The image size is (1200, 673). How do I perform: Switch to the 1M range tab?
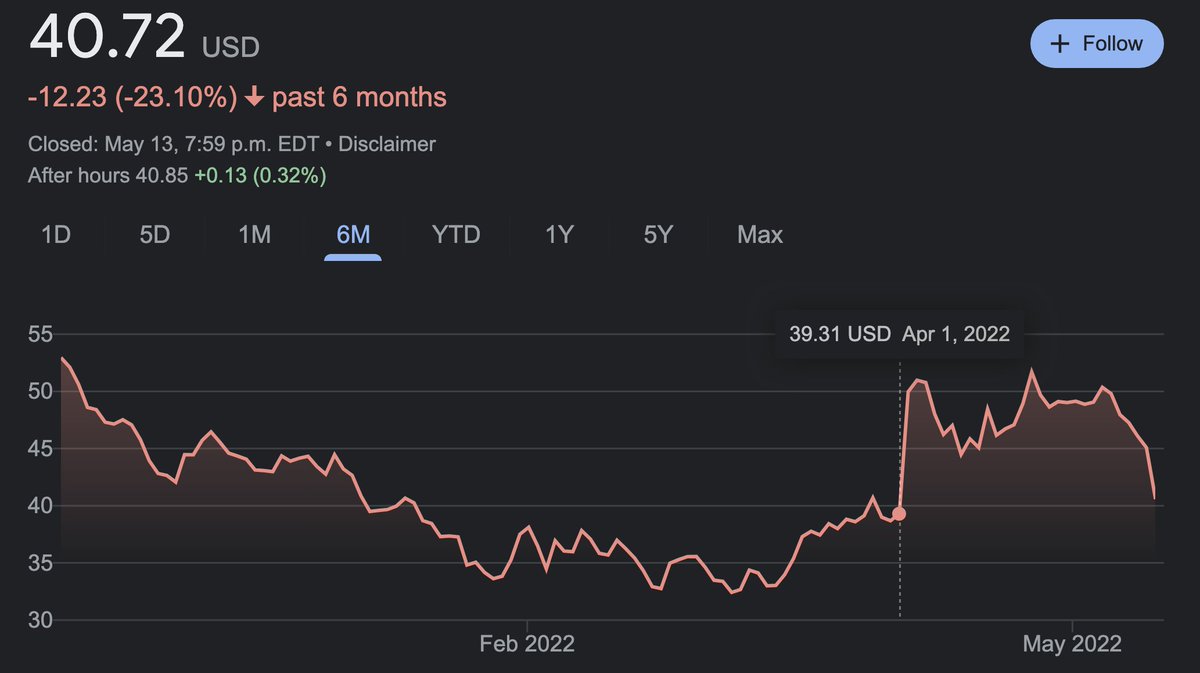tap(254, 235)
